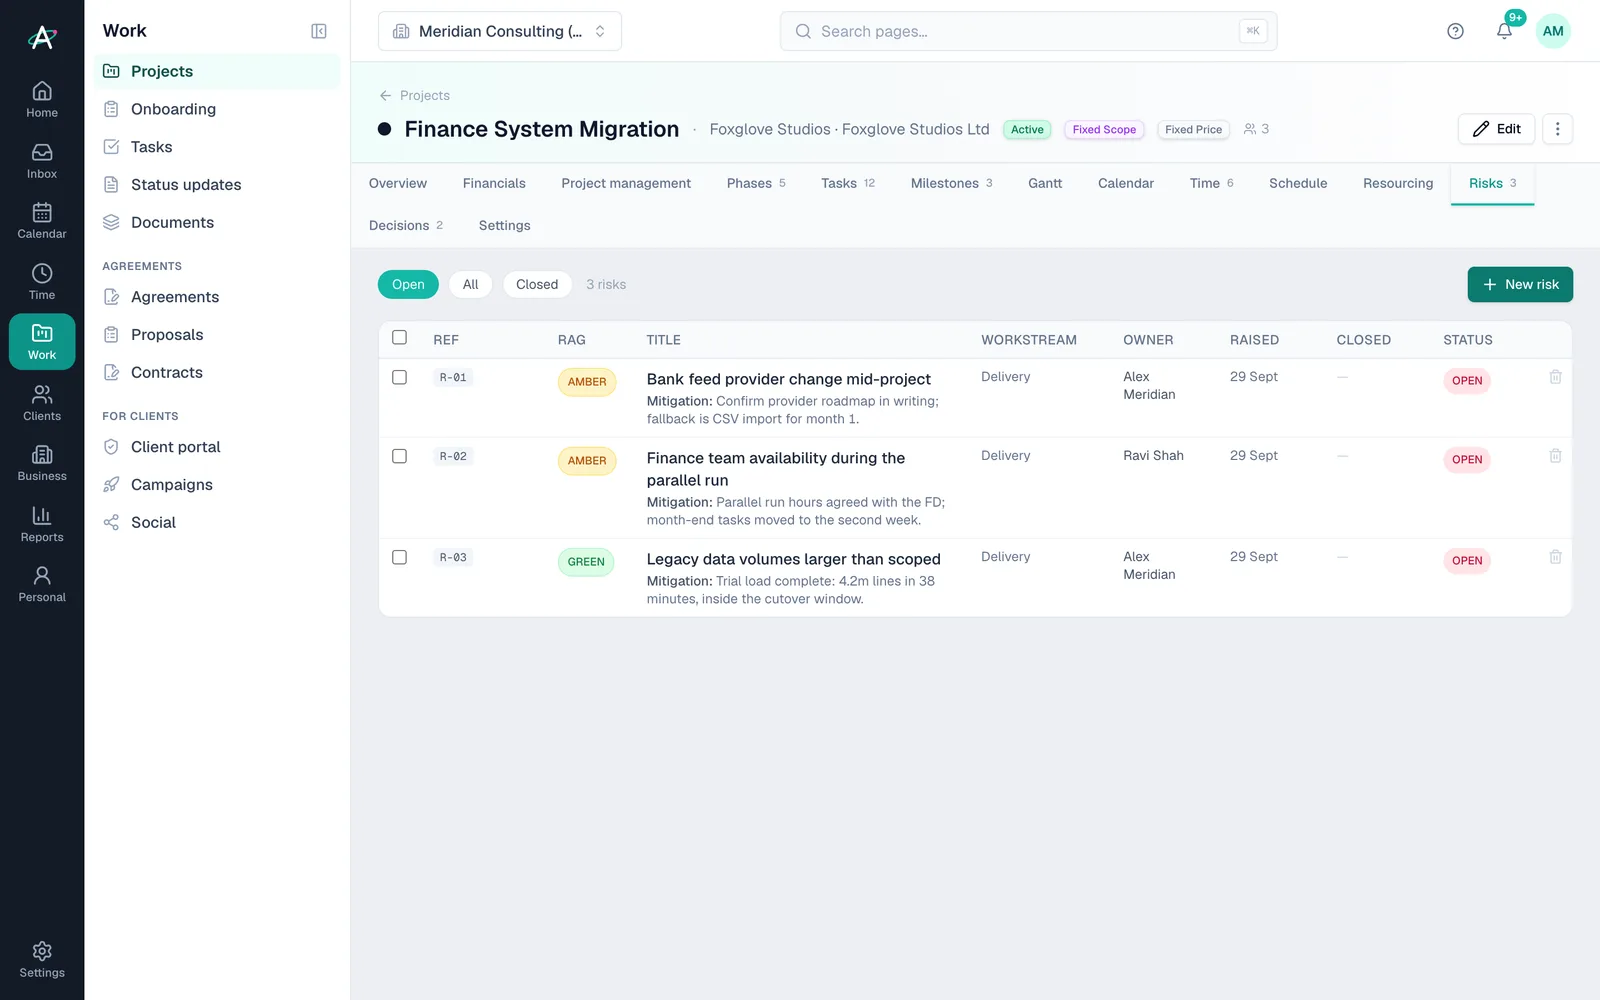The height and width of the screenshot is (1000, 1600).
Task: Click the AMBER badge on R-01
Action: pyautogui.click(x=587, y=382)
